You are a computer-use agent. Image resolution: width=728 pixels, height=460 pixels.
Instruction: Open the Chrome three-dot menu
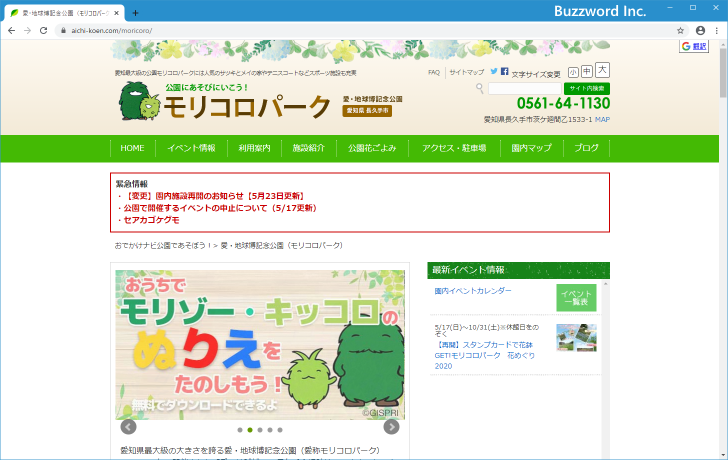(x=717, y=31)
